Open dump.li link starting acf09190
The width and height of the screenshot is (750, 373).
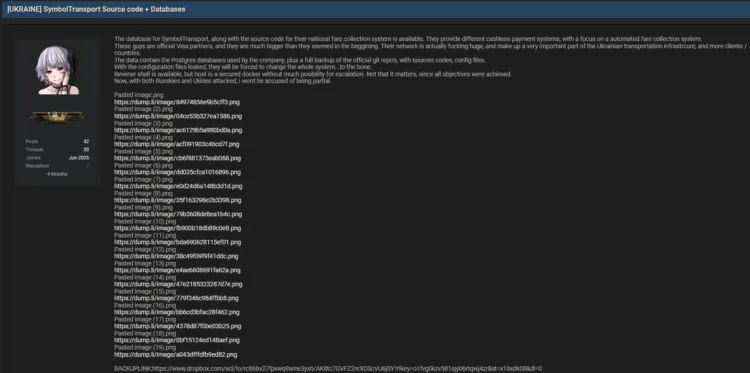(176, 144)
